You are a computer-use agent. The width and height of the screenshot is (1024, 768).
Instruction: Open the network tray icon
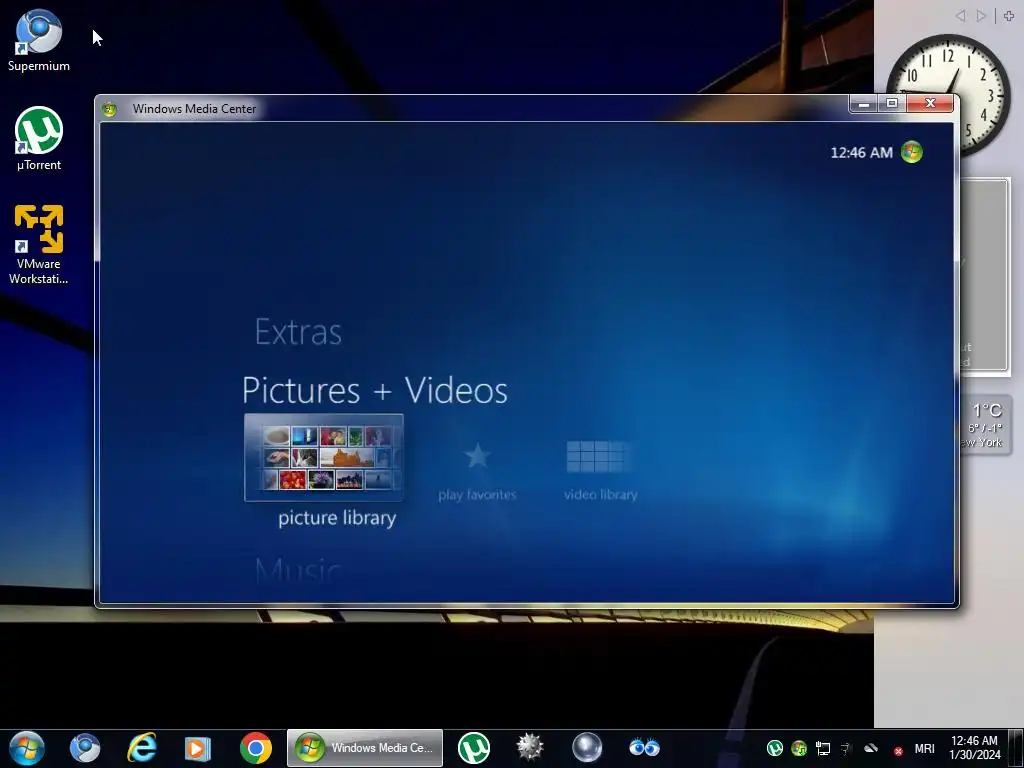[823, 748]
